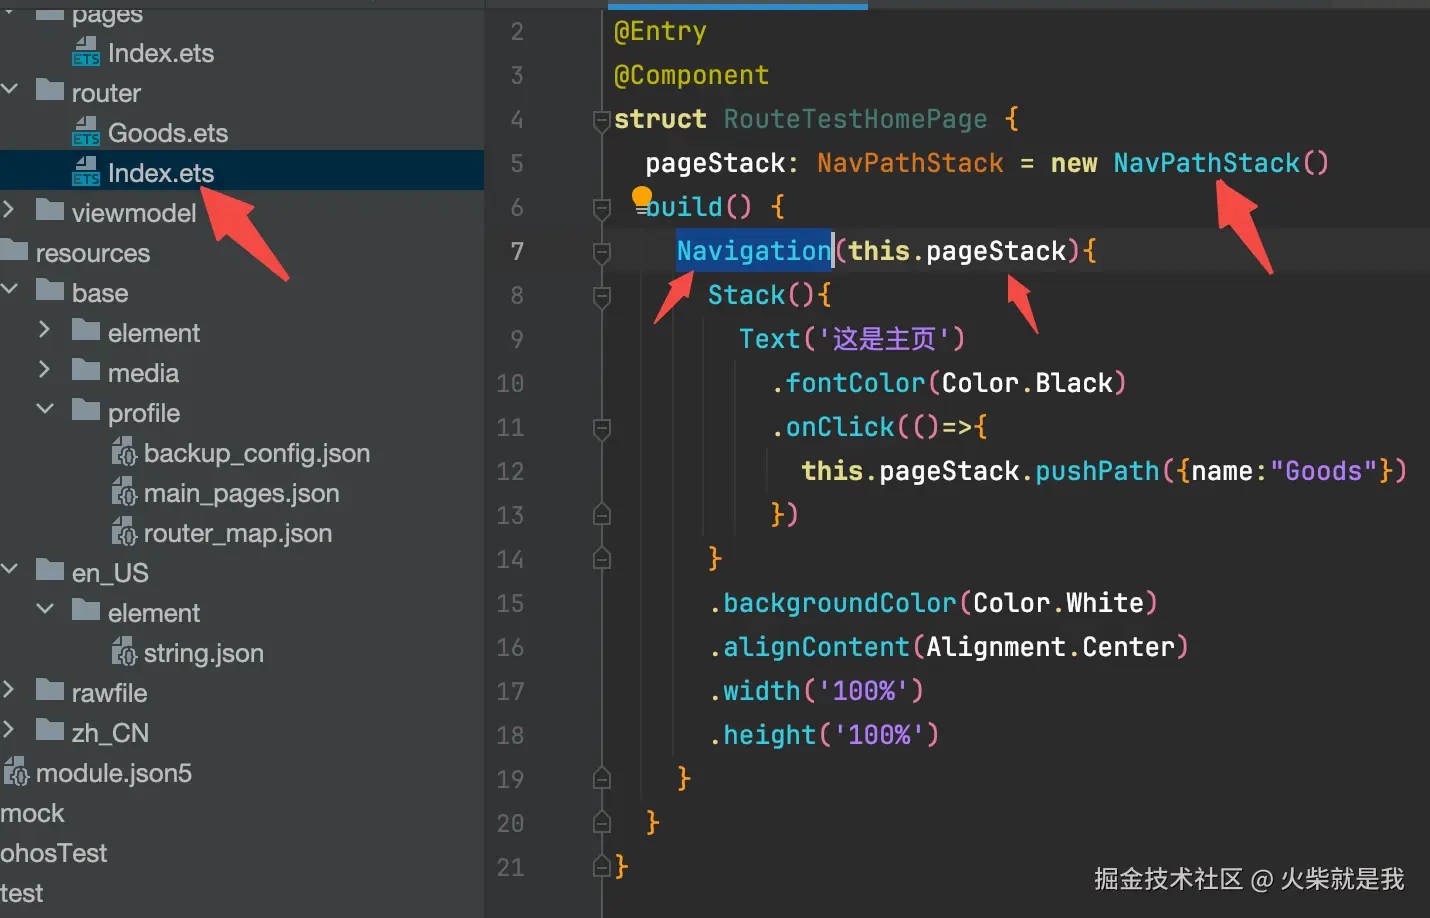
Task: Fold the build() method at line 6
Action: pyautogui.click(x=602, y=209)
